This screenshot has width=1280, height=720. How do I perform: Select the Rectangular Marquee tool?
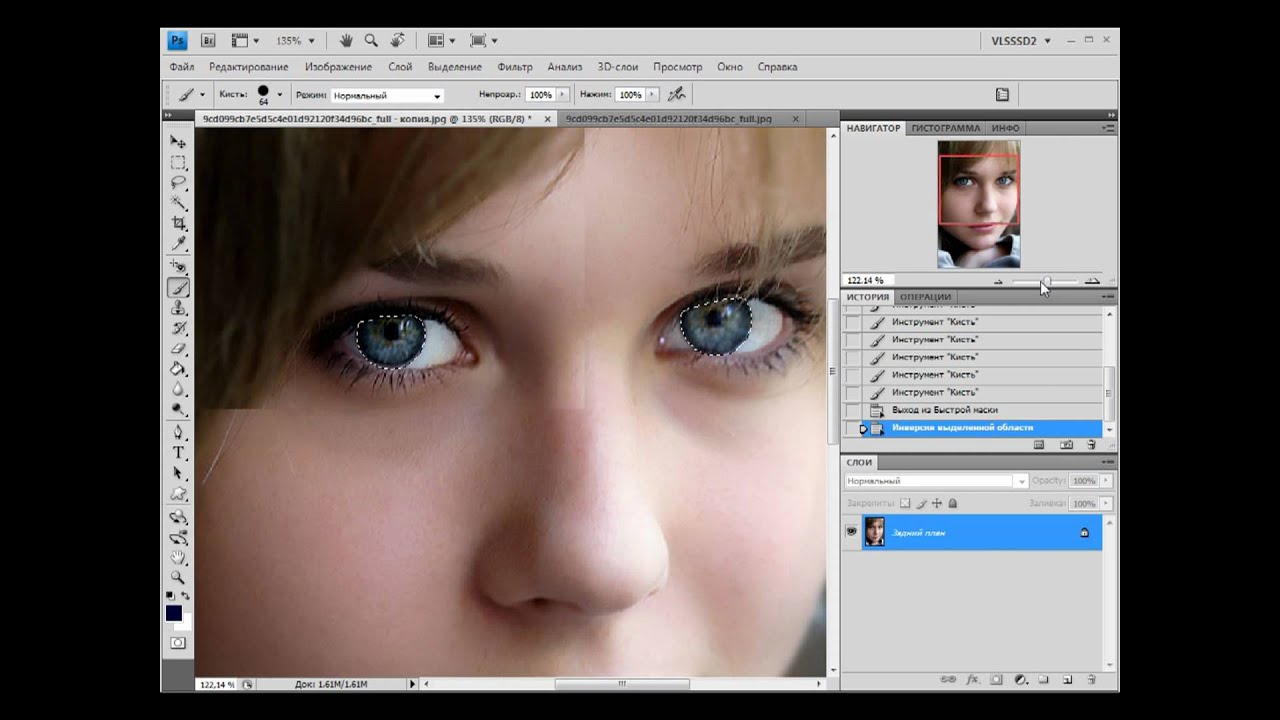178,162
